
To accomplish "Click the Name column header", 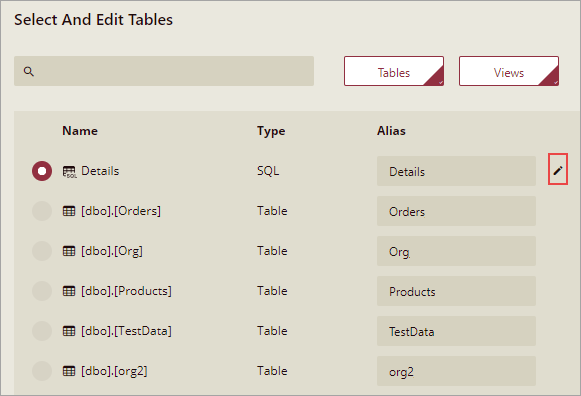I will pos(80,131).
